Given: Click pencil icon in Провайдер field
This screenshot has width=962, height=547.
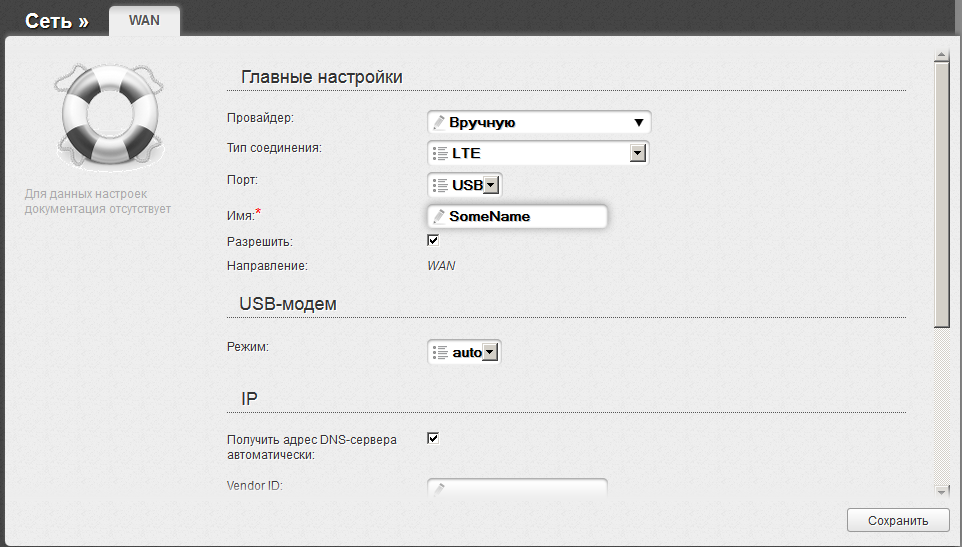Looking at the screenshot, I should click(439, 122).
